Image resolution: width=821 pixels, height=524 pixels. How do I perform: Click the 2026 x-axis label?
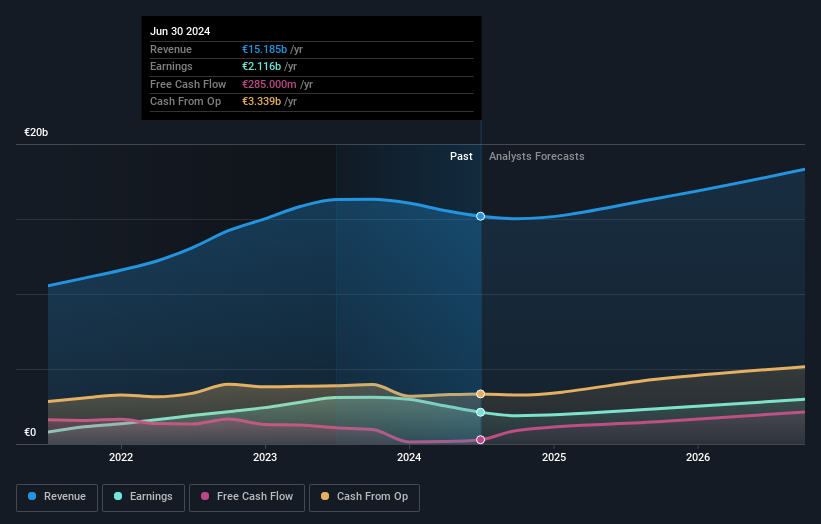tap(698, 457)
